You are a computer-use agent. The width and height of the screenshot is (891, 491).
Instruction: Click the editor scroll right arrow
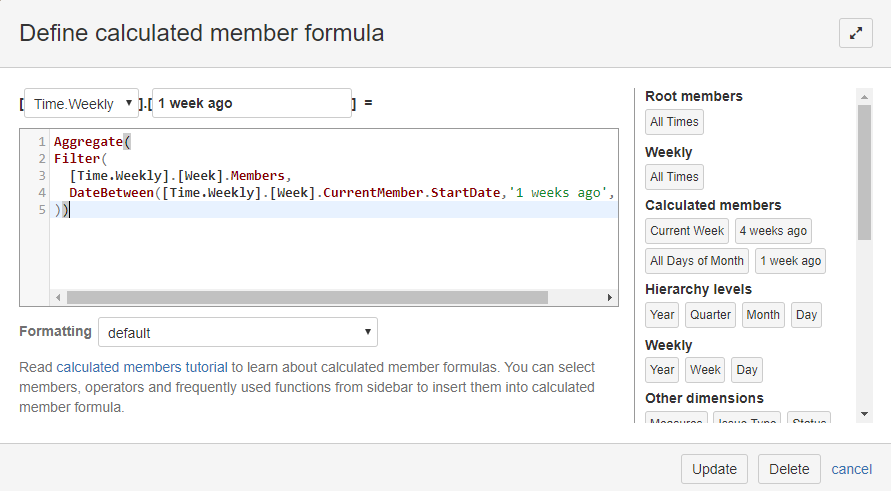[610, 297]
